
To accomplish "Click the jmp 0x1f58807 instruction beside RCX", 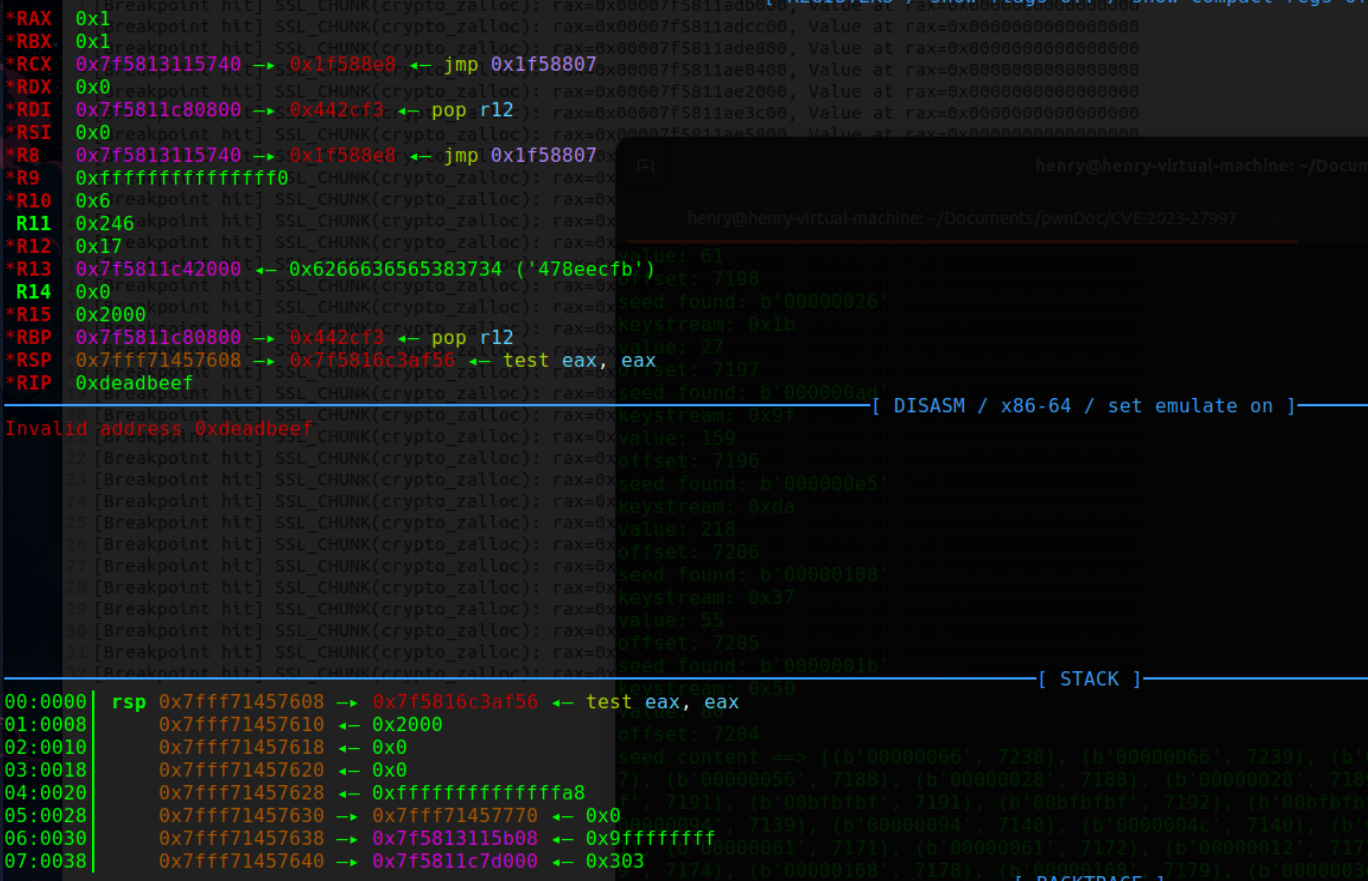I will (519, 64).
